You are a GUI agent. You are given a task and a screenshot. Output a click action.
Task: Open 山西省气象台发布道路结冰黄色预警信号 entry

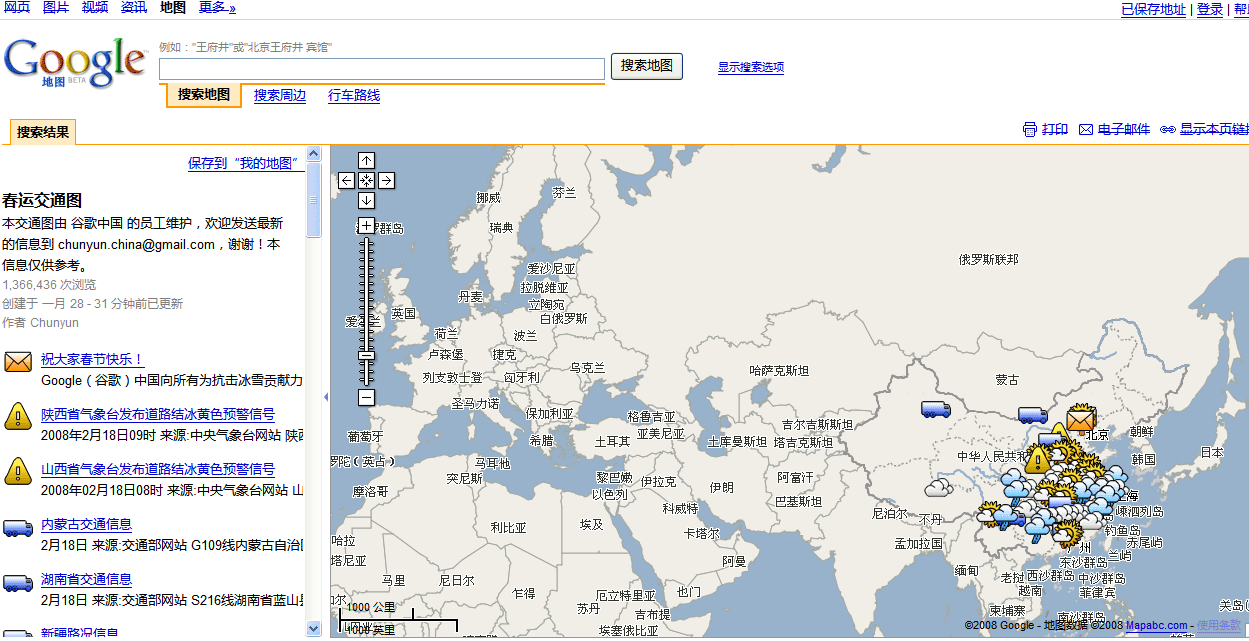[158, 470]
